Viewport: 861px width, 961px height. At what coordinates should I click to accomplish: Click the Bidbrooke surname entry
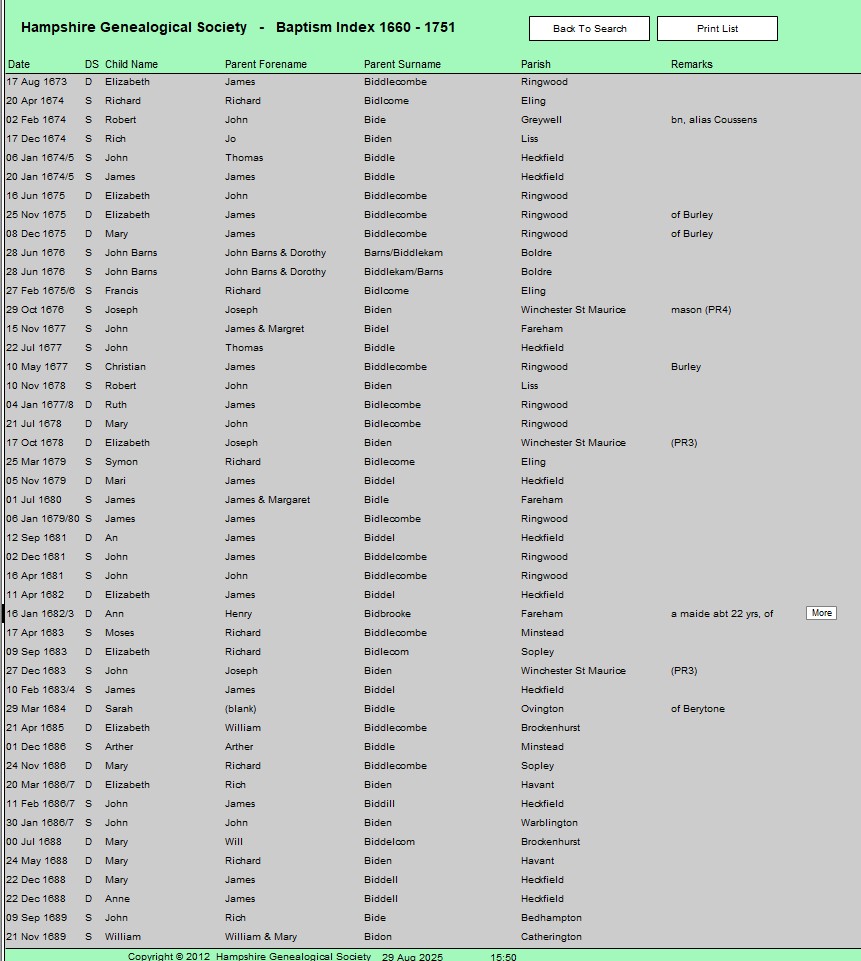387,614
